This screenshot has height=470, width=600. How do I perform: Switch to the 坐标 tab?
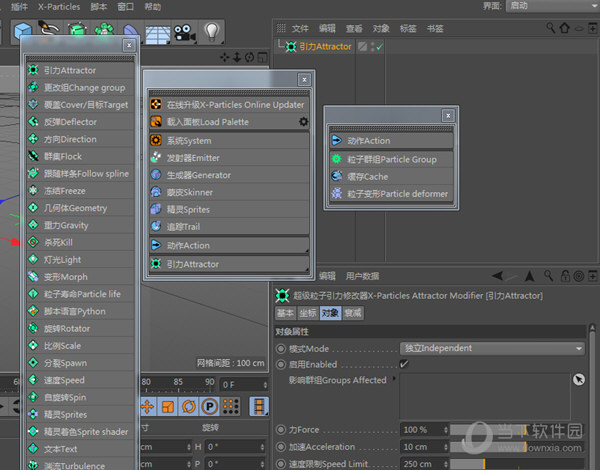pyautogui.click(x=308, y=313)
